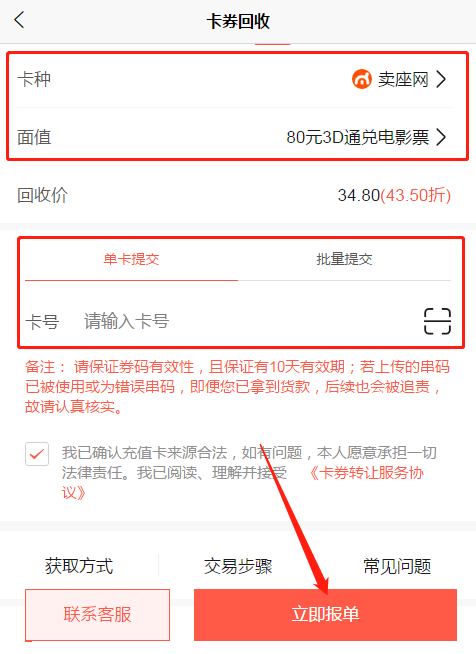Open the 获取方式 section

79,566
